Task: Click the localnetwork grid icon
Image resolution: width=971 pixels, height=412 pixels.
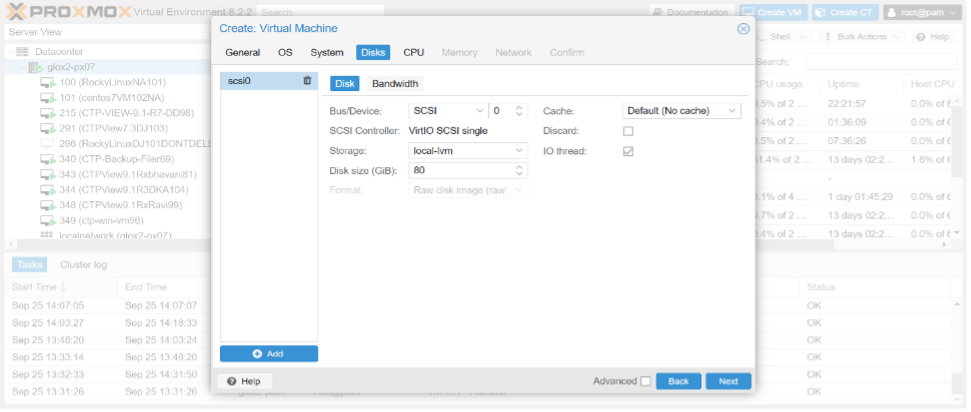Action: point(46,235)
